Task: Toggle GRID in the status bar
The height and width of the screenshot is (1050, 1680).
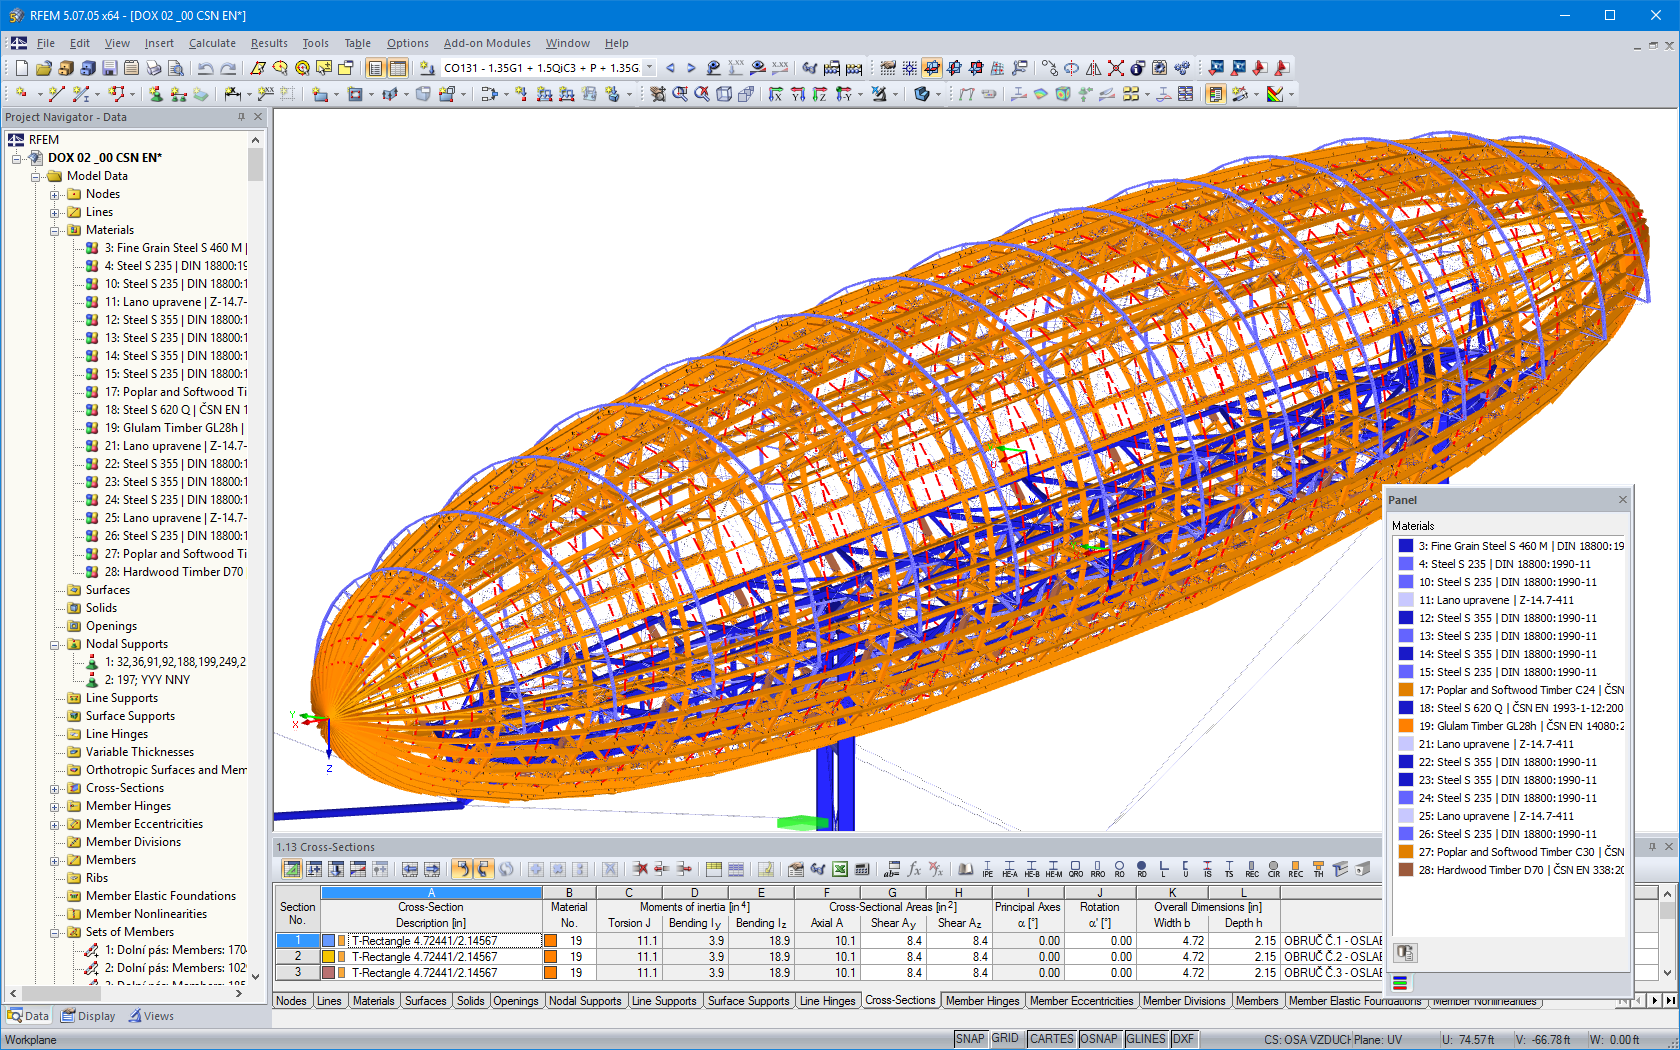Action: point(1006,1039)
